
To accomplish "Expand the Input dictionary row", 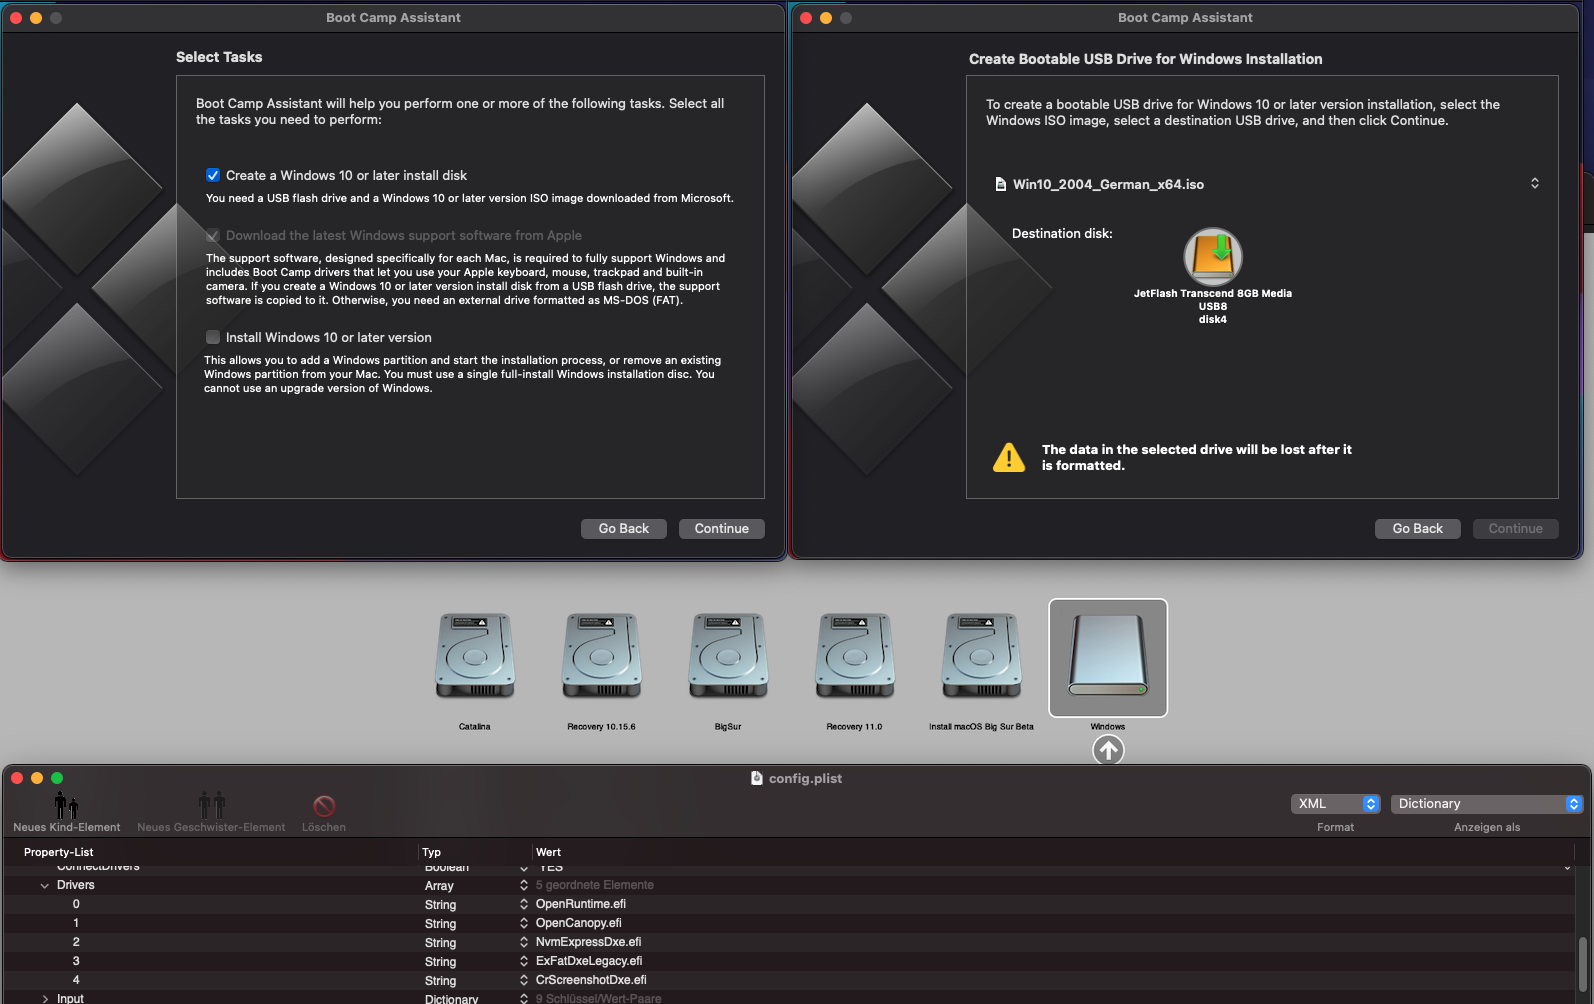I will (x=44, y=999).
